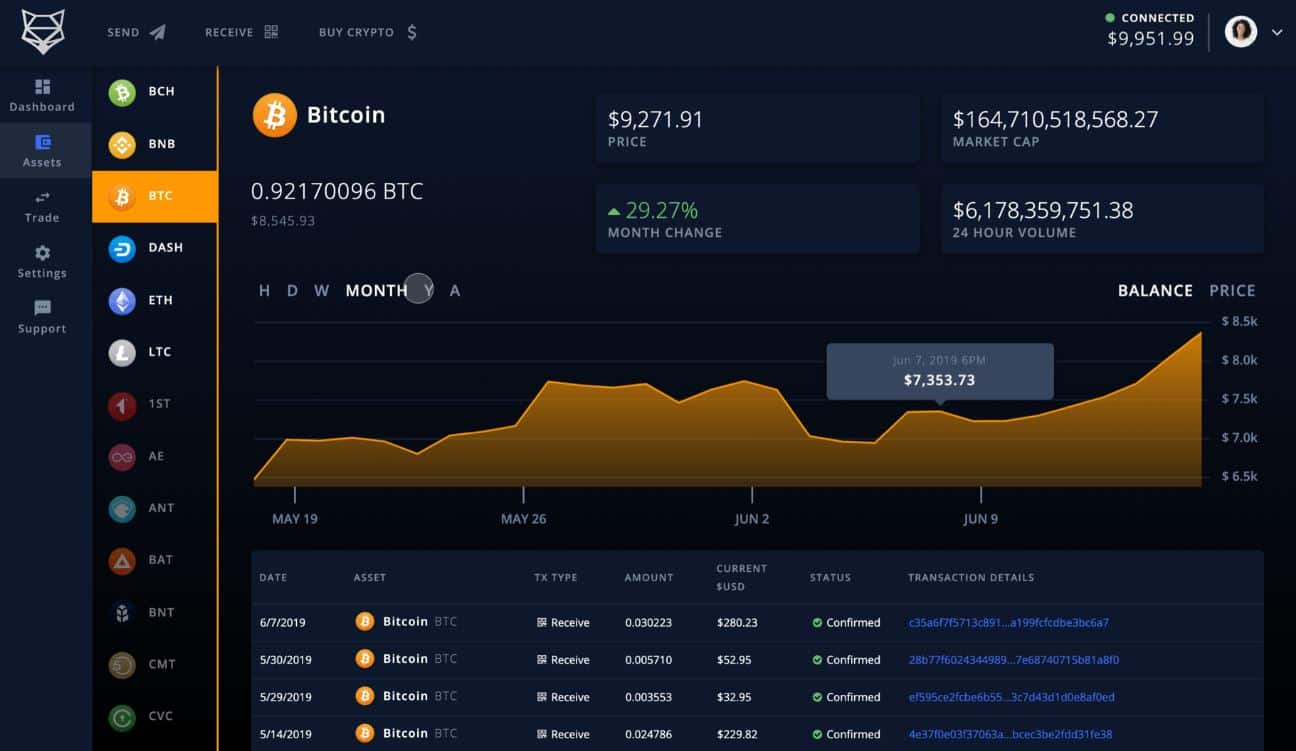Click the 0.92170096 BTC balance

(337, 191)
